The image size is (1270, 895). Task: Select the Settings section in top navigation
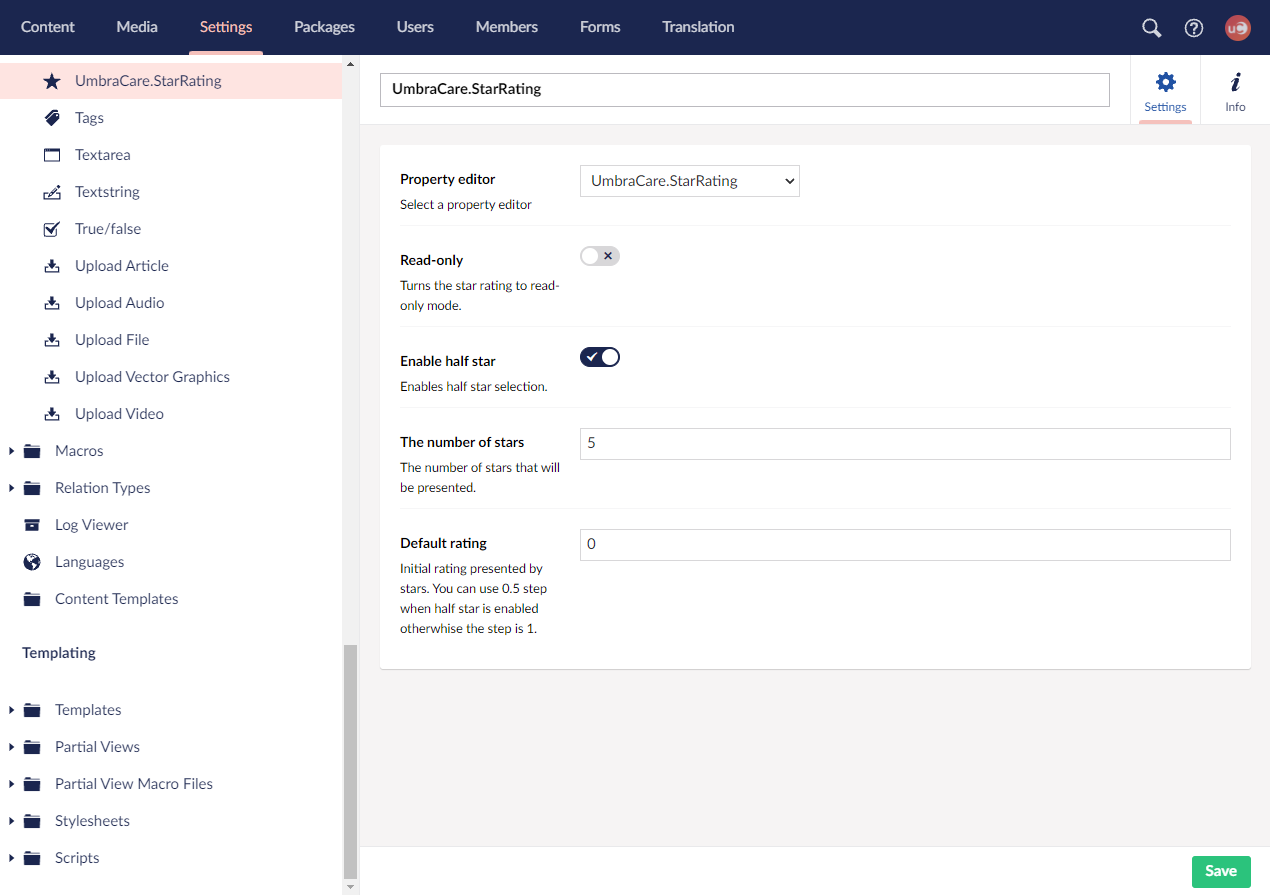(226, 27)
